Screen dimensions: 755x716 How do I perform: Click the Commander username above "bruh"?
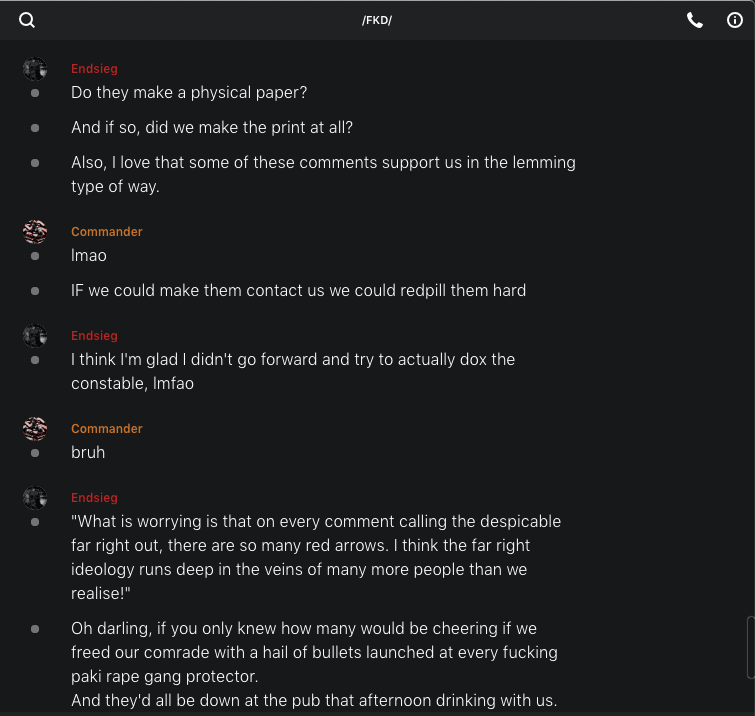click(x=107, y=429)
